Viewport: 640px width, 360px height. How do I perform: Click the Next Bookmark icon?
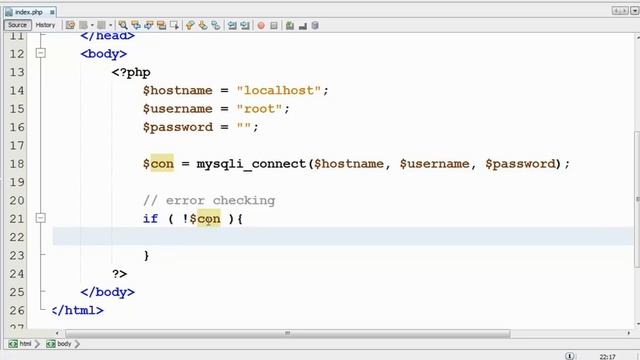pos(203,25)
